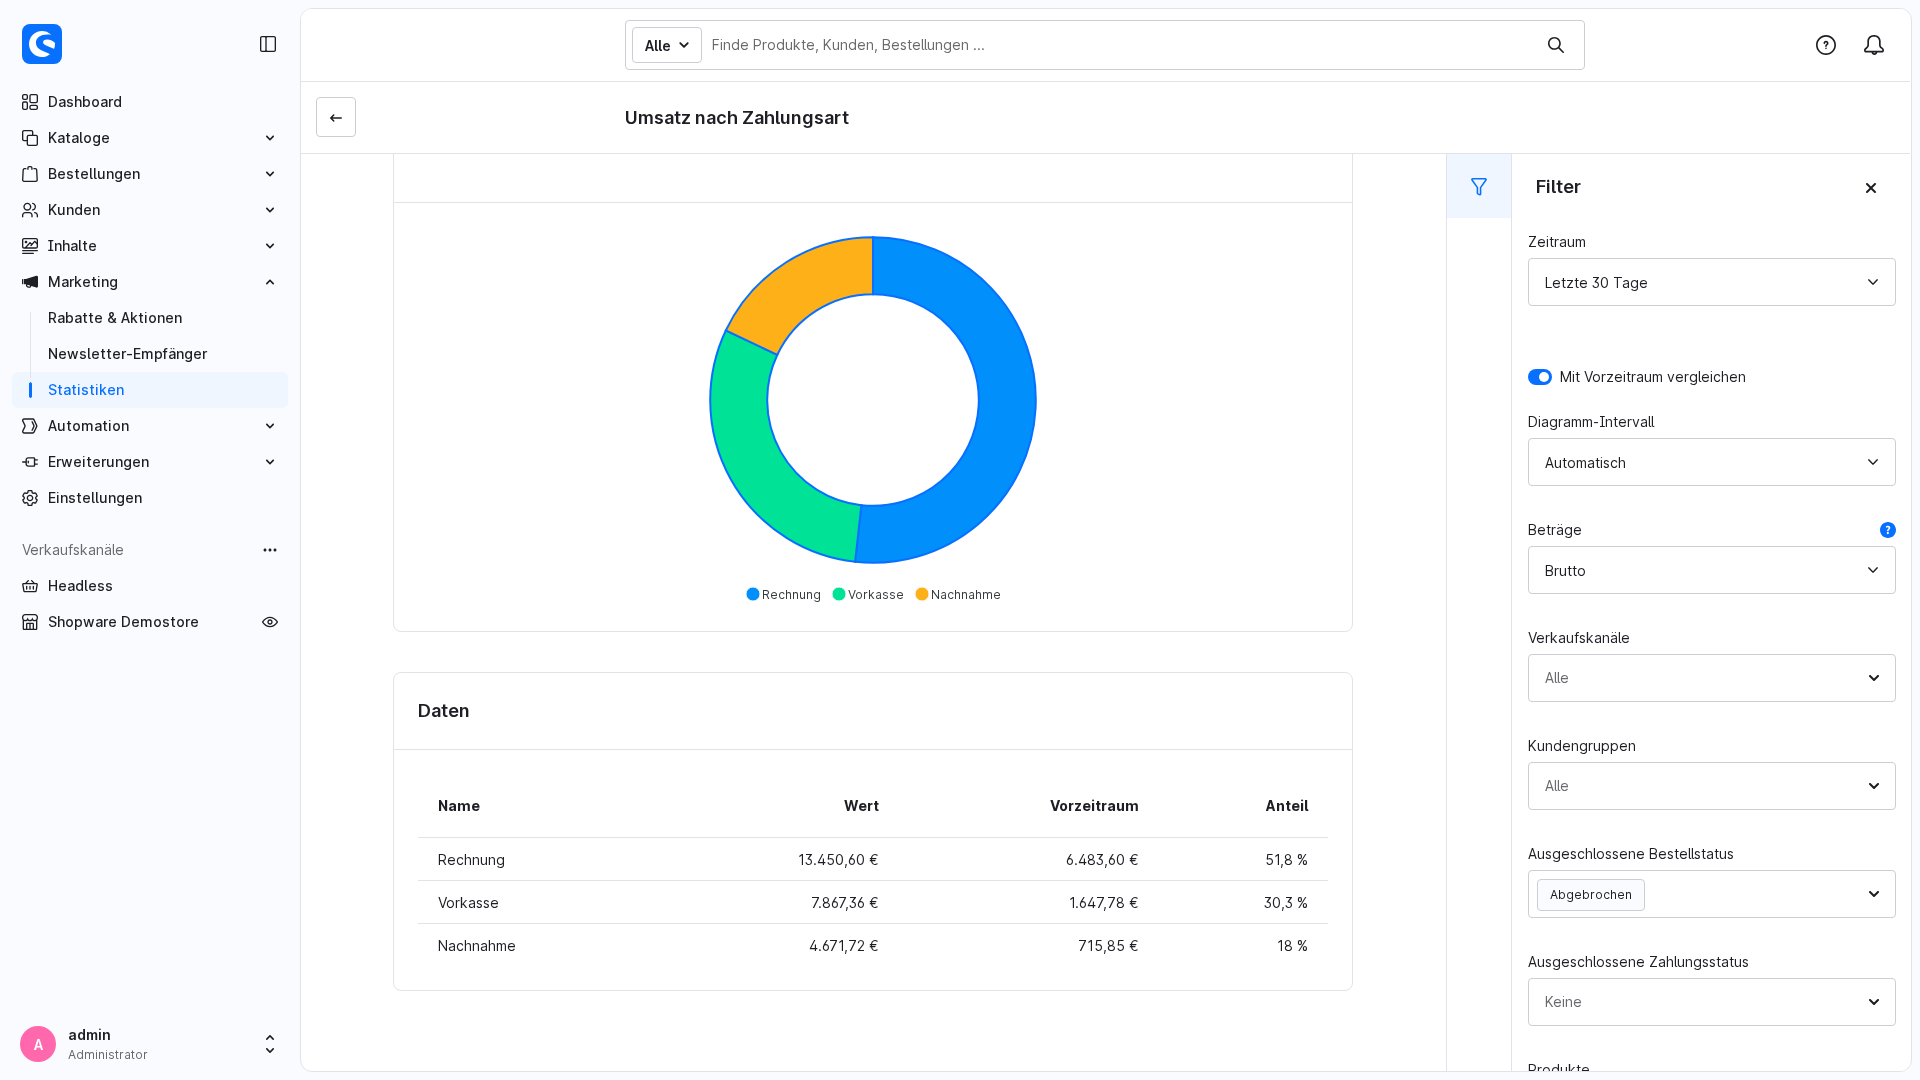Toggle Mit Vorzeitraum vergleichen switch
The width and height of the screenshot is (1920, 1080).
tap(1540, 377)
